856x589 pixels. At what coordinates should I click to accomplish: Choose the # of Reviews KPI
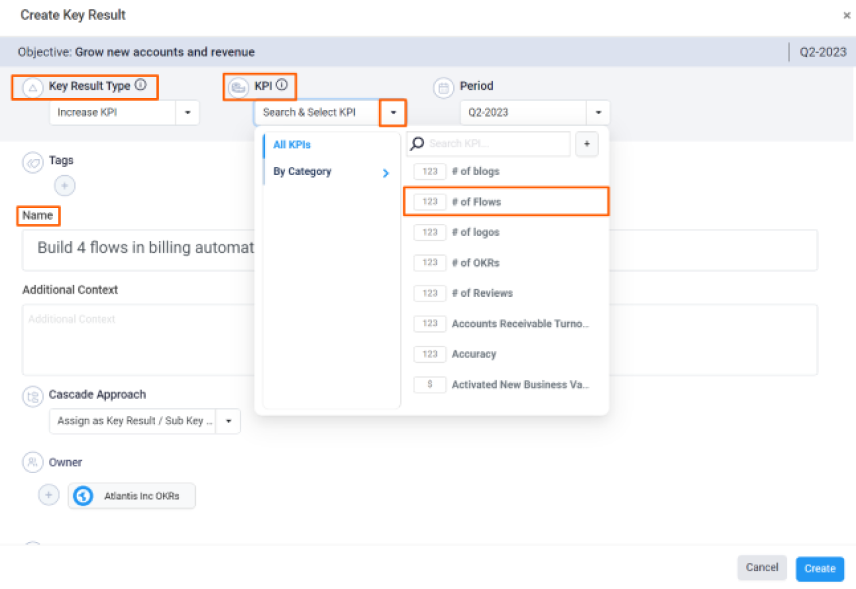506,293
